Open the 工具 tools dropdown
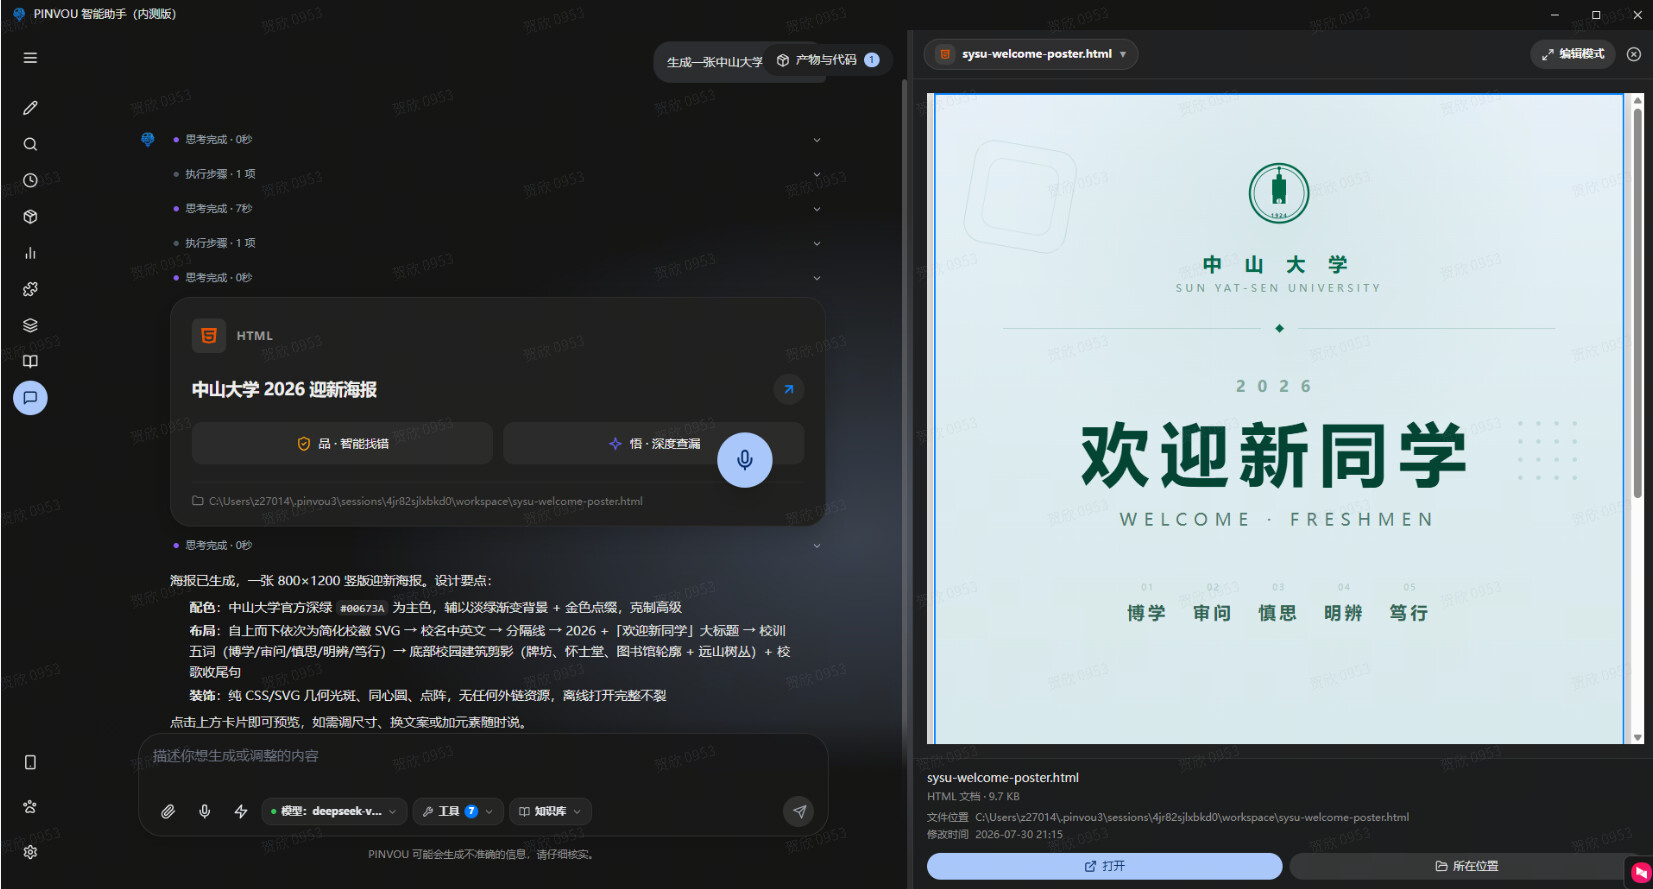Screen dimensions: 1653x889 (457, 811)
